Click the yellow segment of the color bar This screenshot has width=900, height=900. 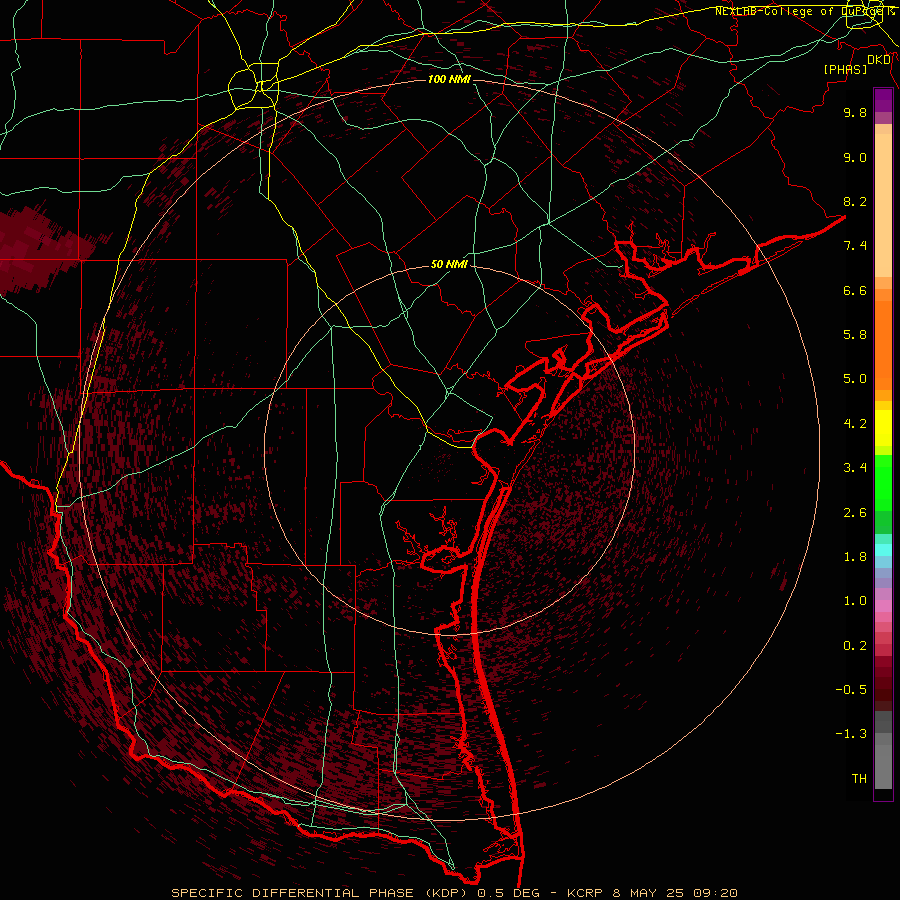(883, 428)
